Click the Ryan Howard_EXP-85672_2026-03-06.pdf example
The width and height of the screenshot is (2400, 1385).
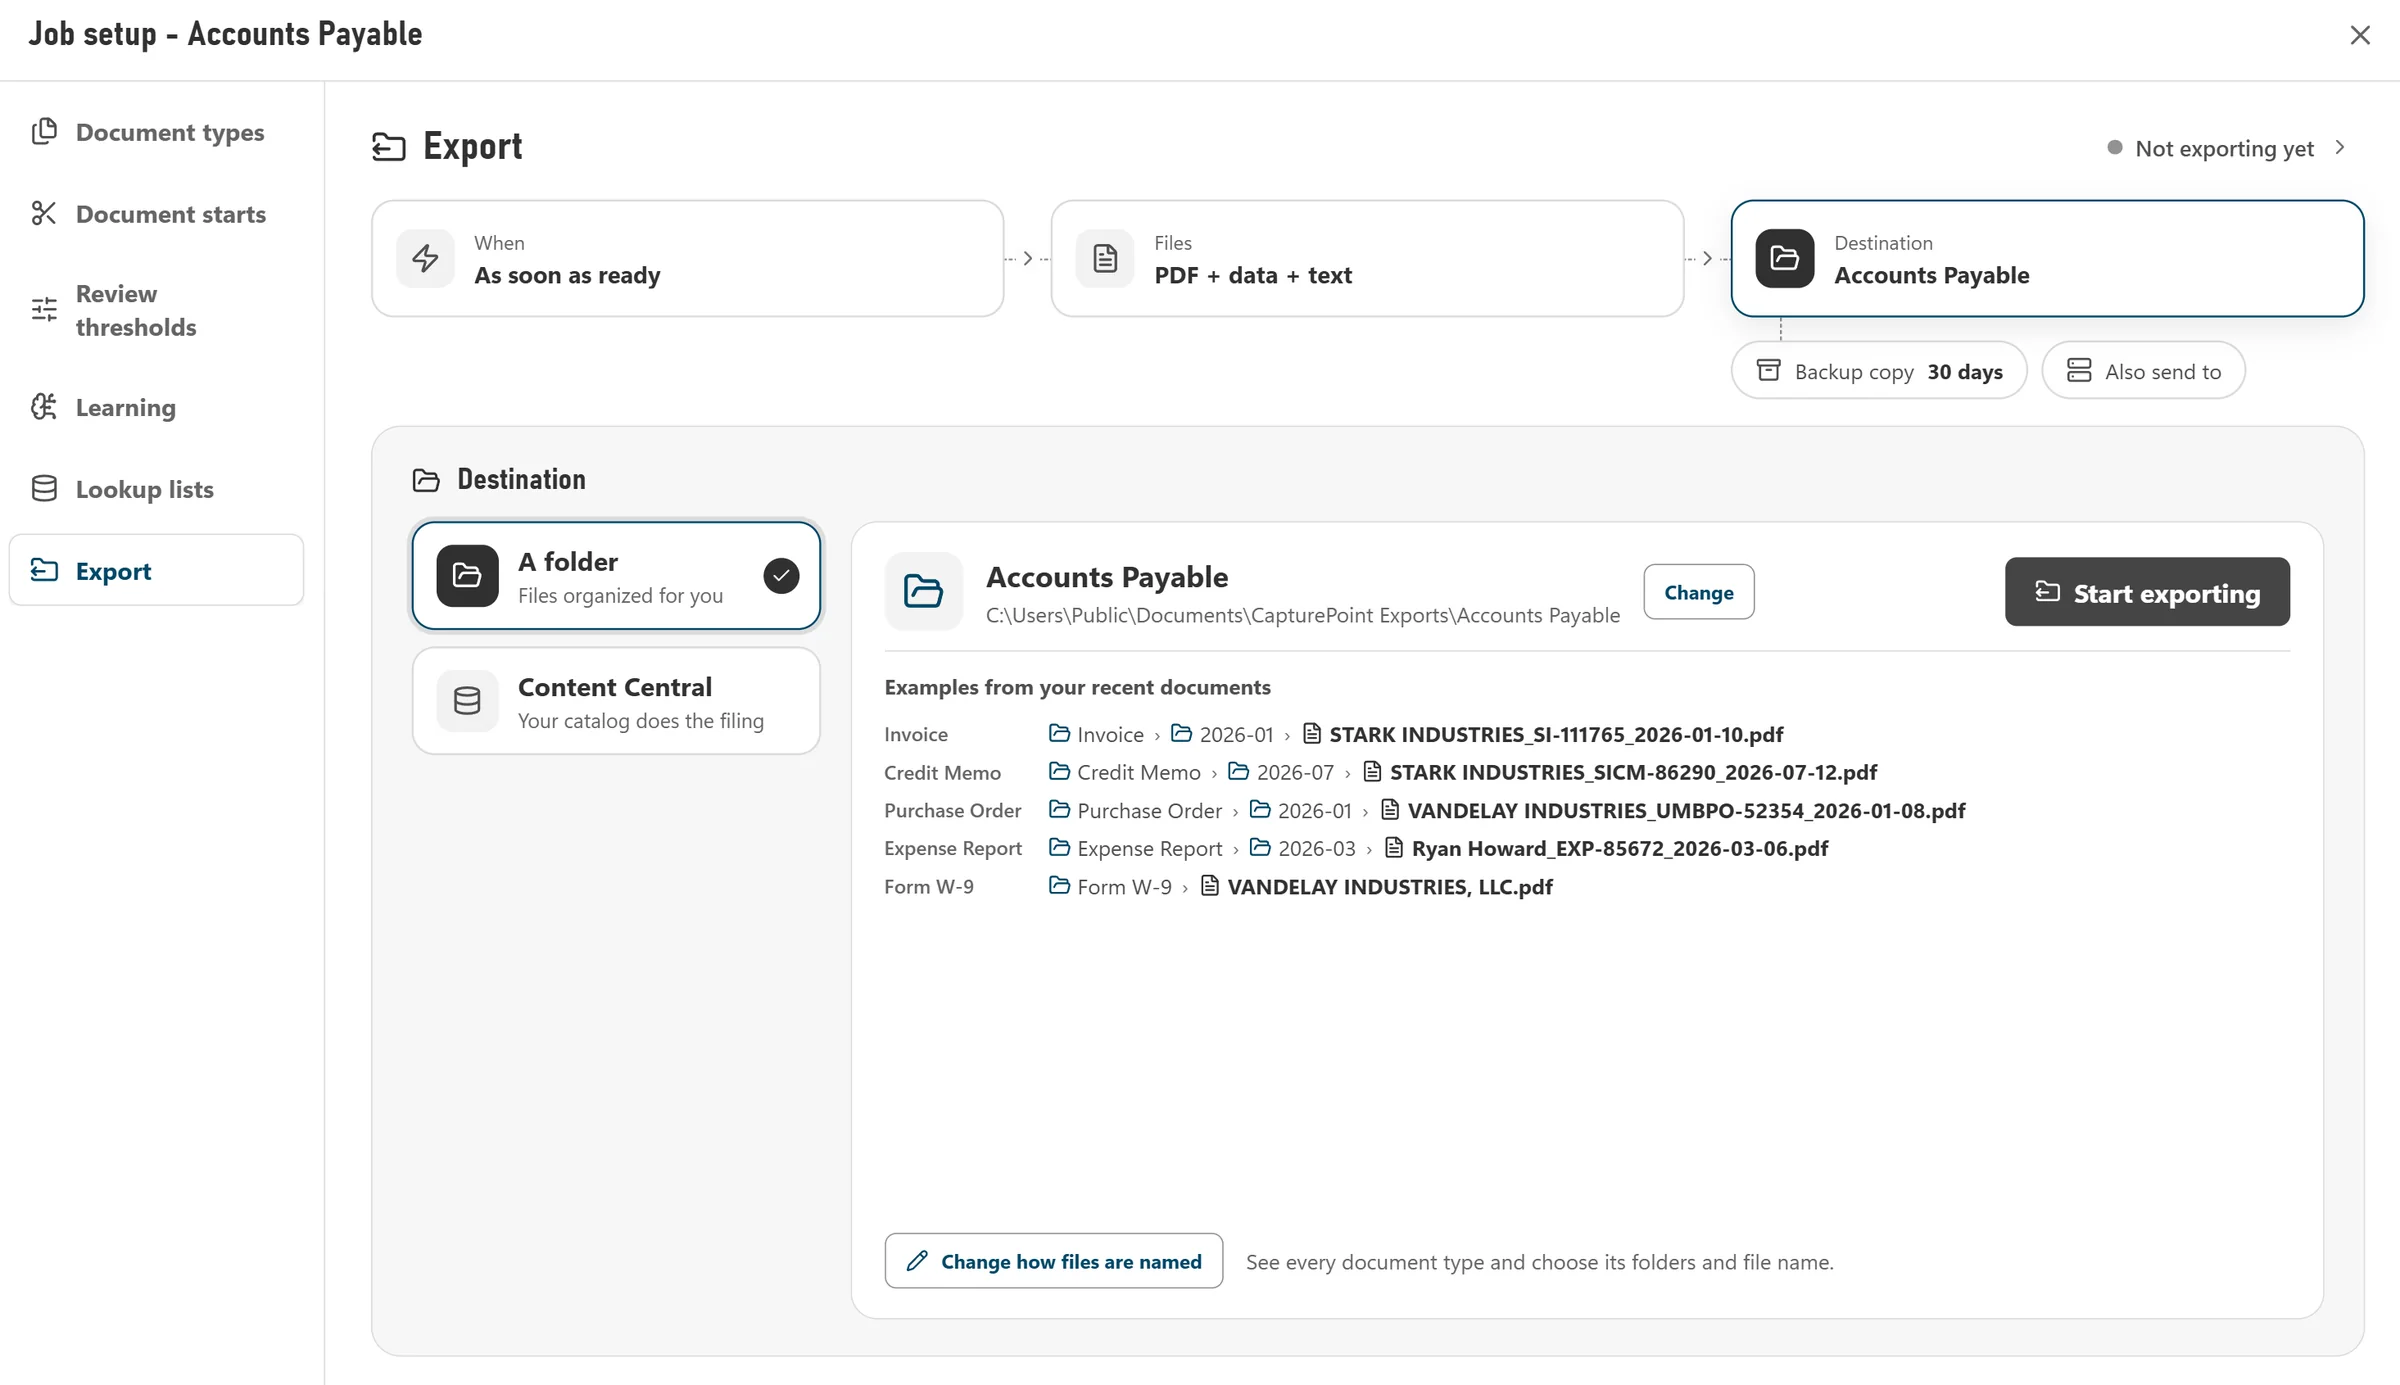pos(1619,848)
